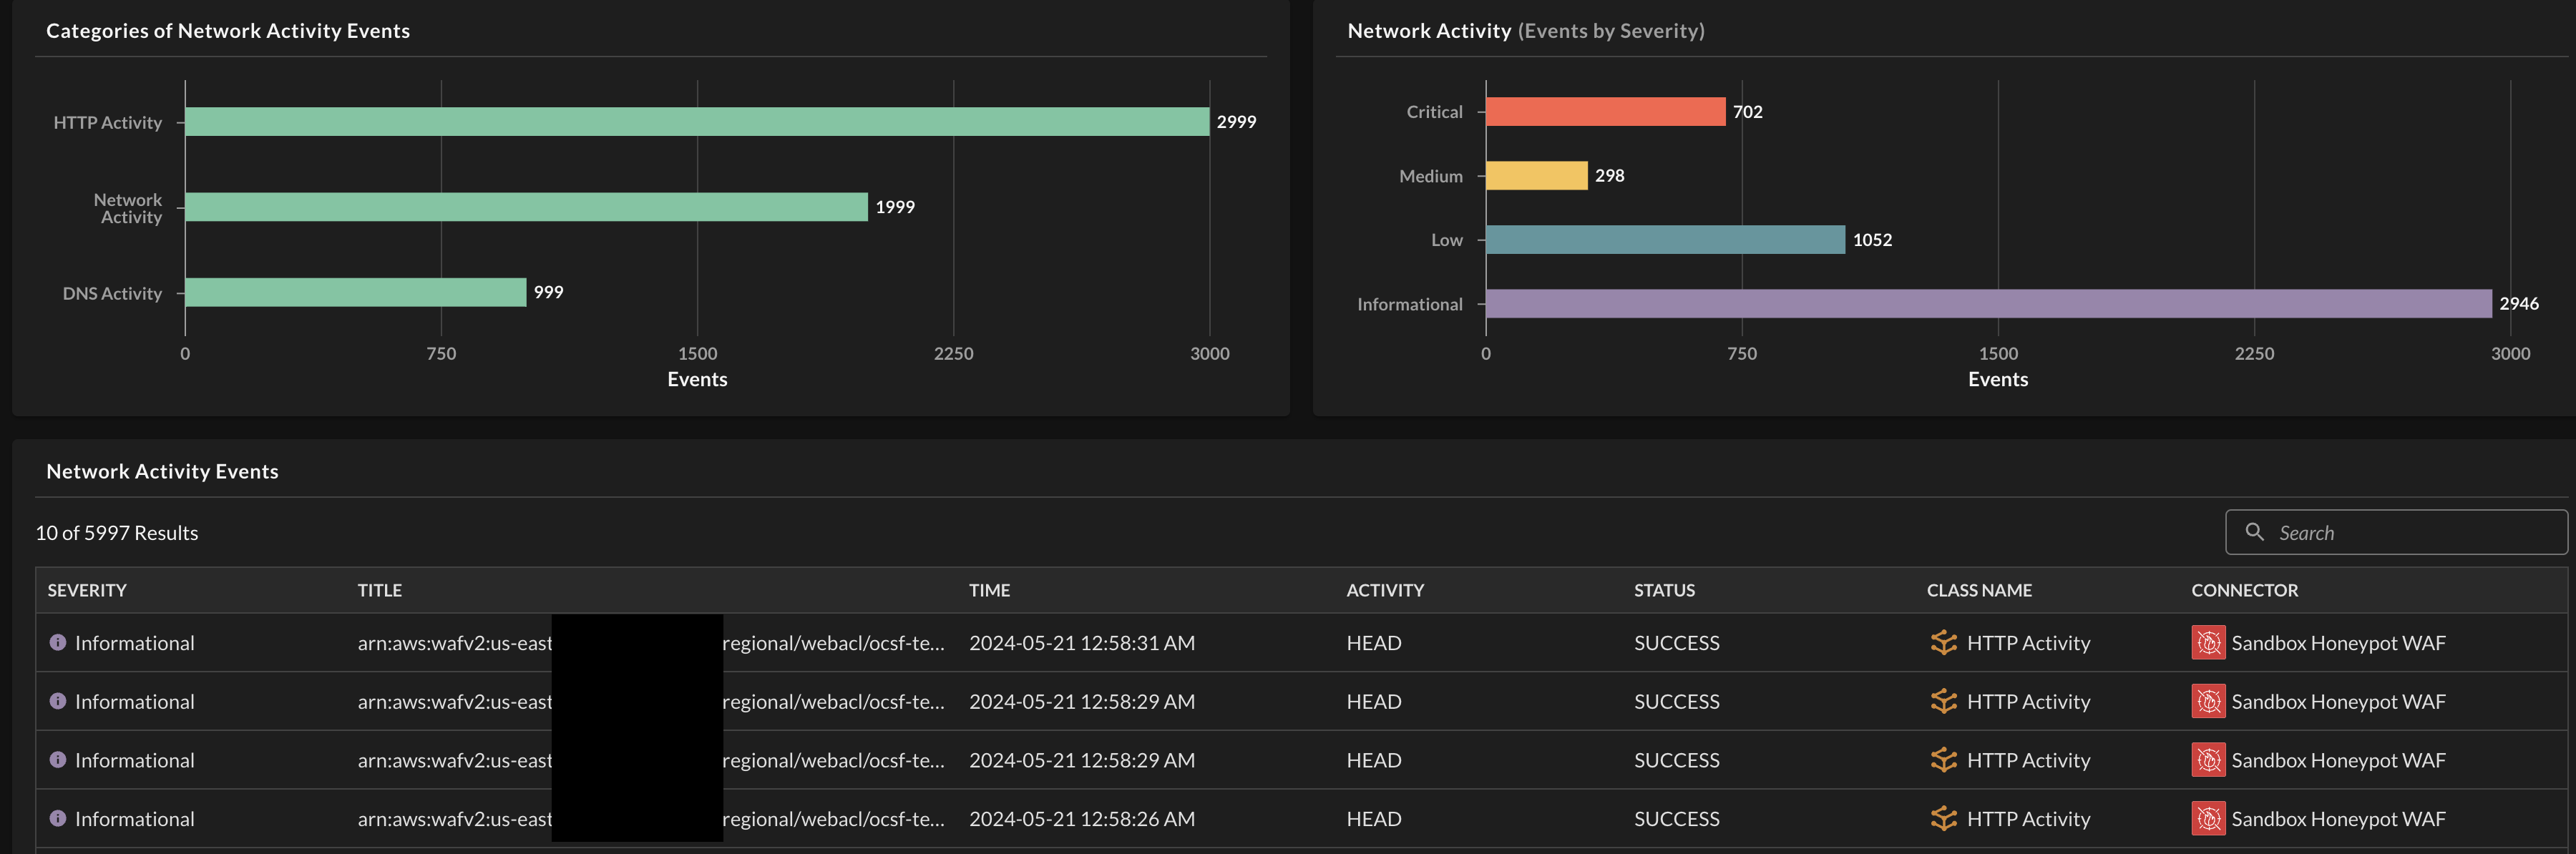Sort the table by the ACTIVITY column header
This screenshot has width=2576, height=854.
point(1385,590)
